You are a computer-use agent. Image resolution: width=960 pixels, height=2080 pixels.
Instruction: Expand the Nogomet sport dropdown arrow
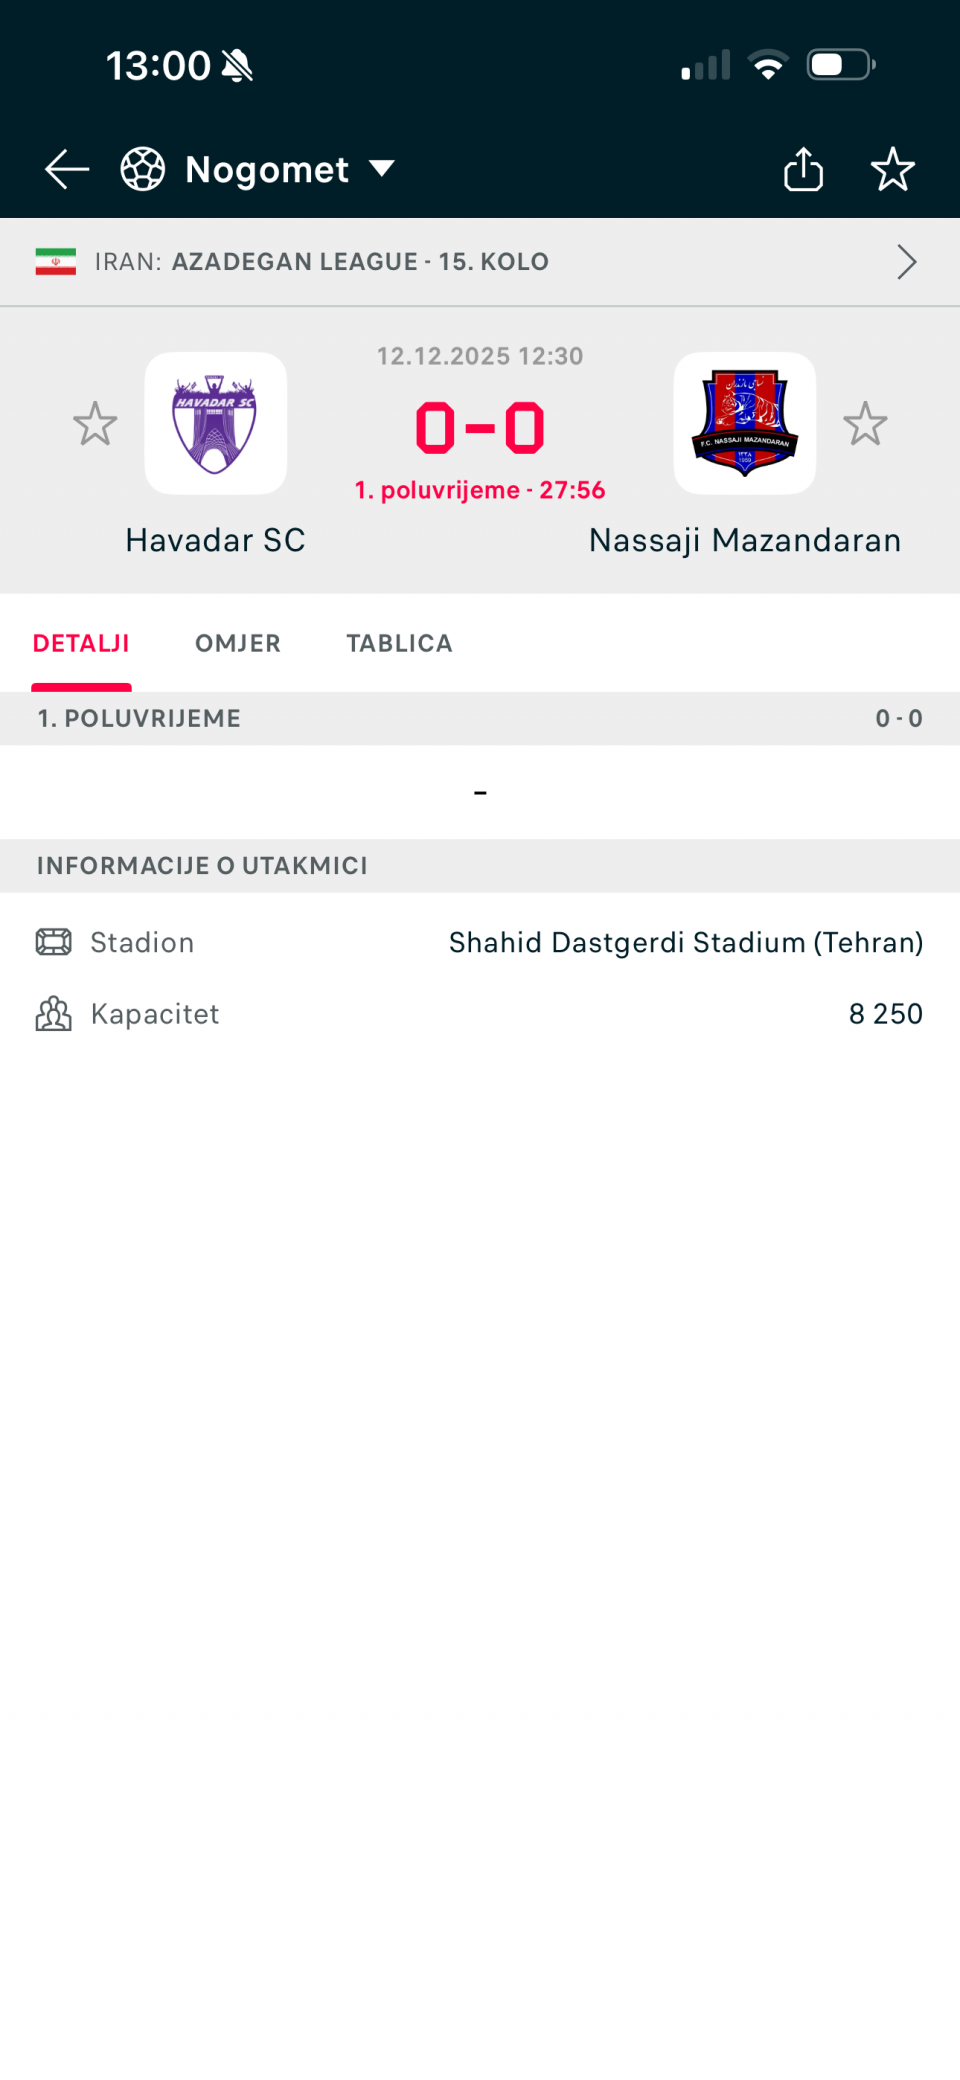click(x=382, y=168)
